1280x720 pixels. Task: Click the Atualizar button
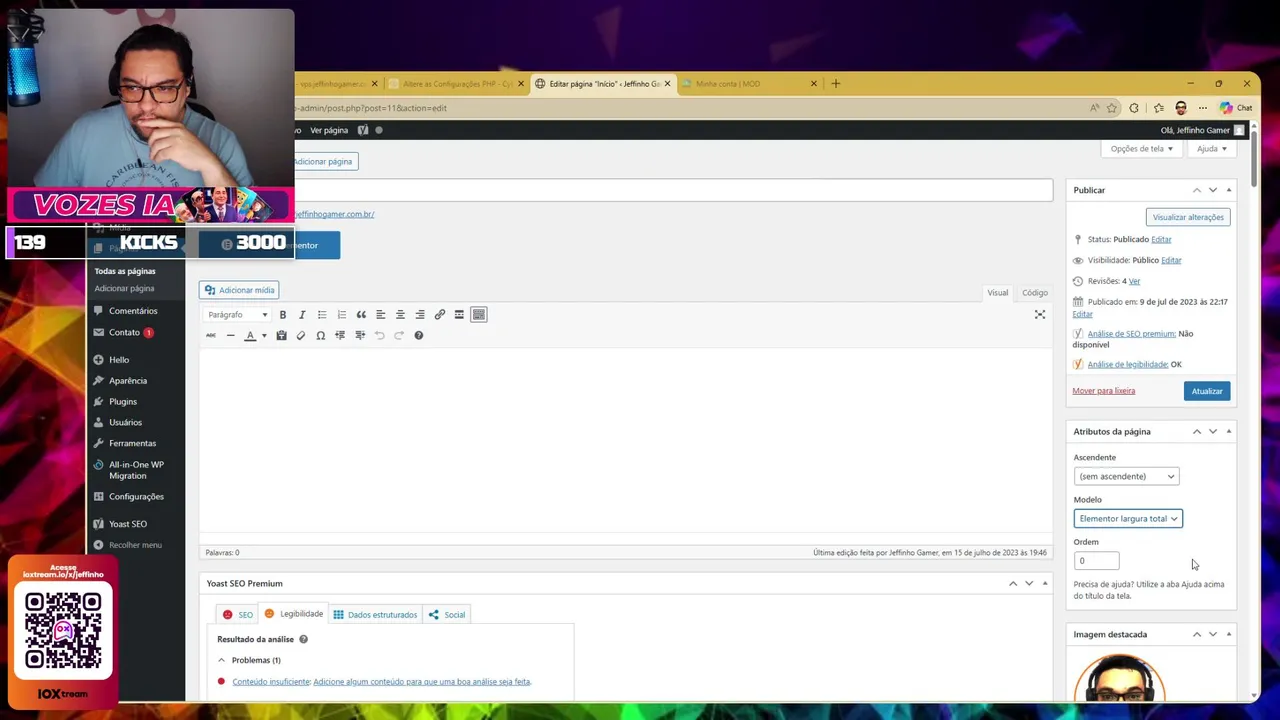(1207, 391)
